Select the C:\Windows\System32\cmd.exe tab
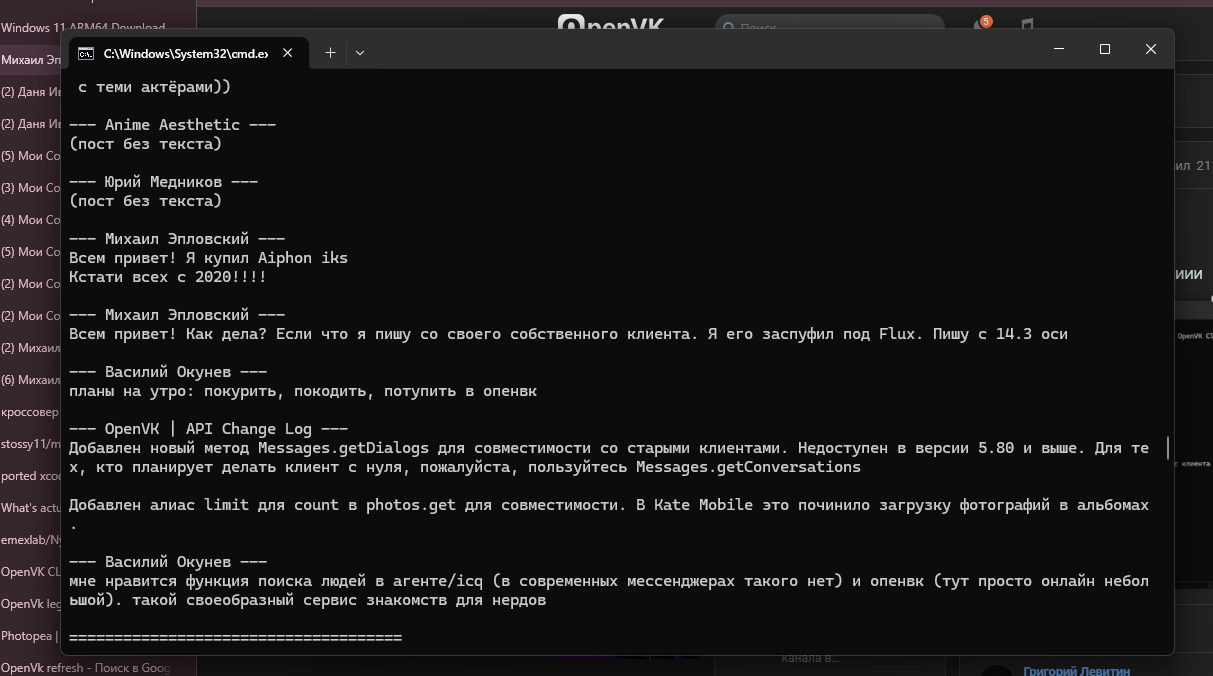 188,53
